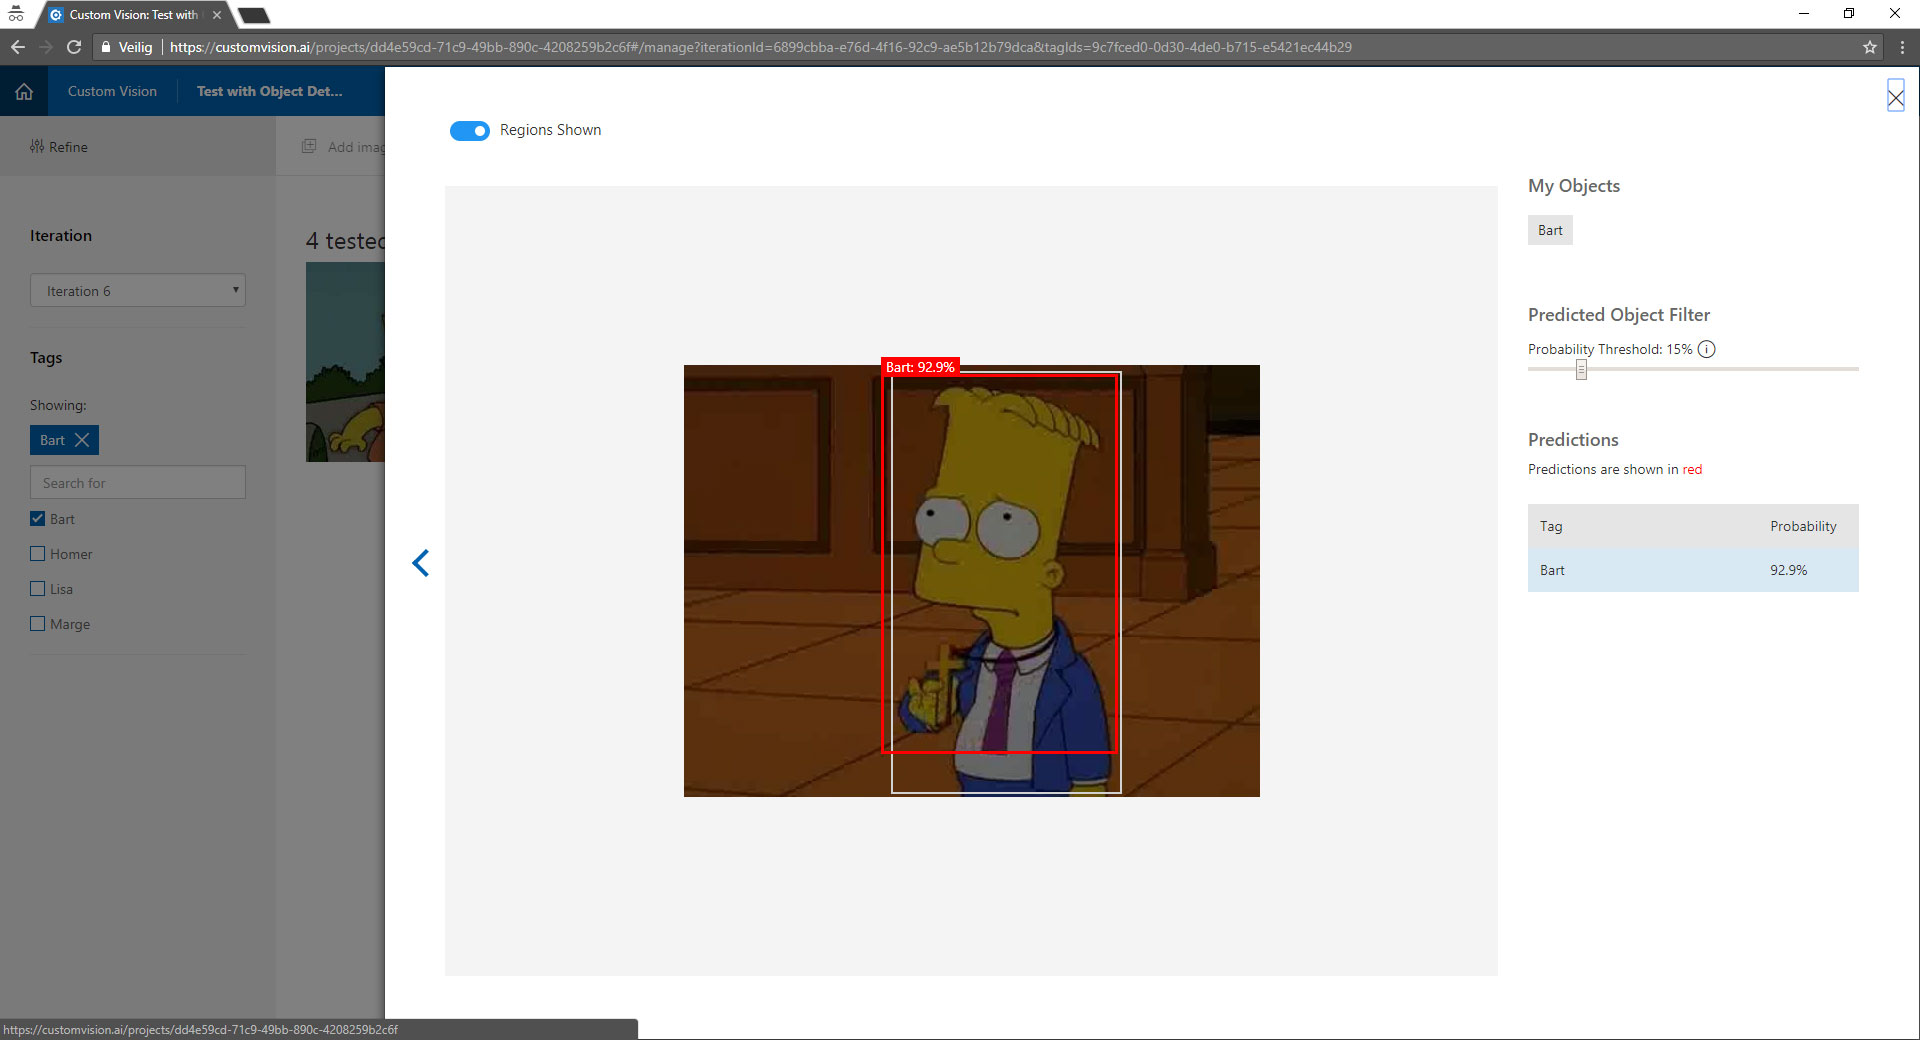Viewport: 1920px width, 1040px height.
Task: Click the red Bart: 92.9% region label
Action: tap(920, 367)
